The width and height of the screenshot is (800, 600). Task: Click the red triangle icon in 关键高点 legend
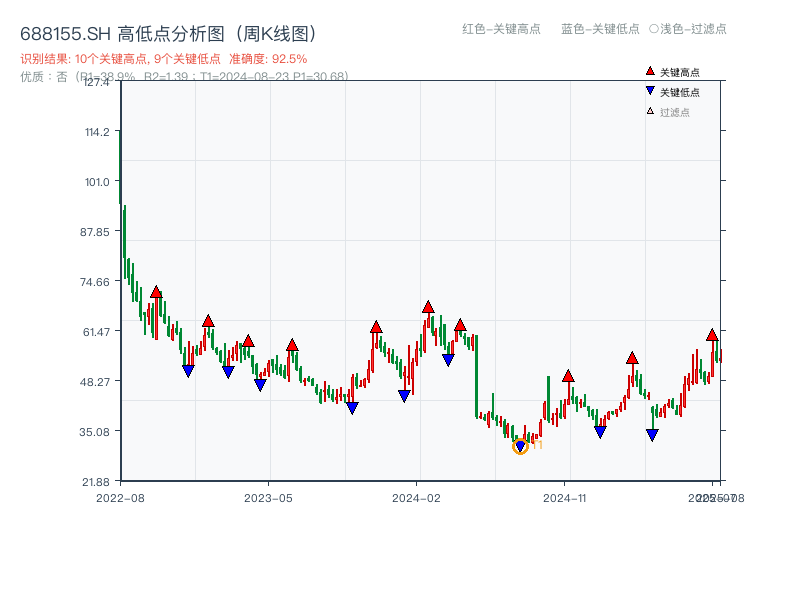pos(650,71)
